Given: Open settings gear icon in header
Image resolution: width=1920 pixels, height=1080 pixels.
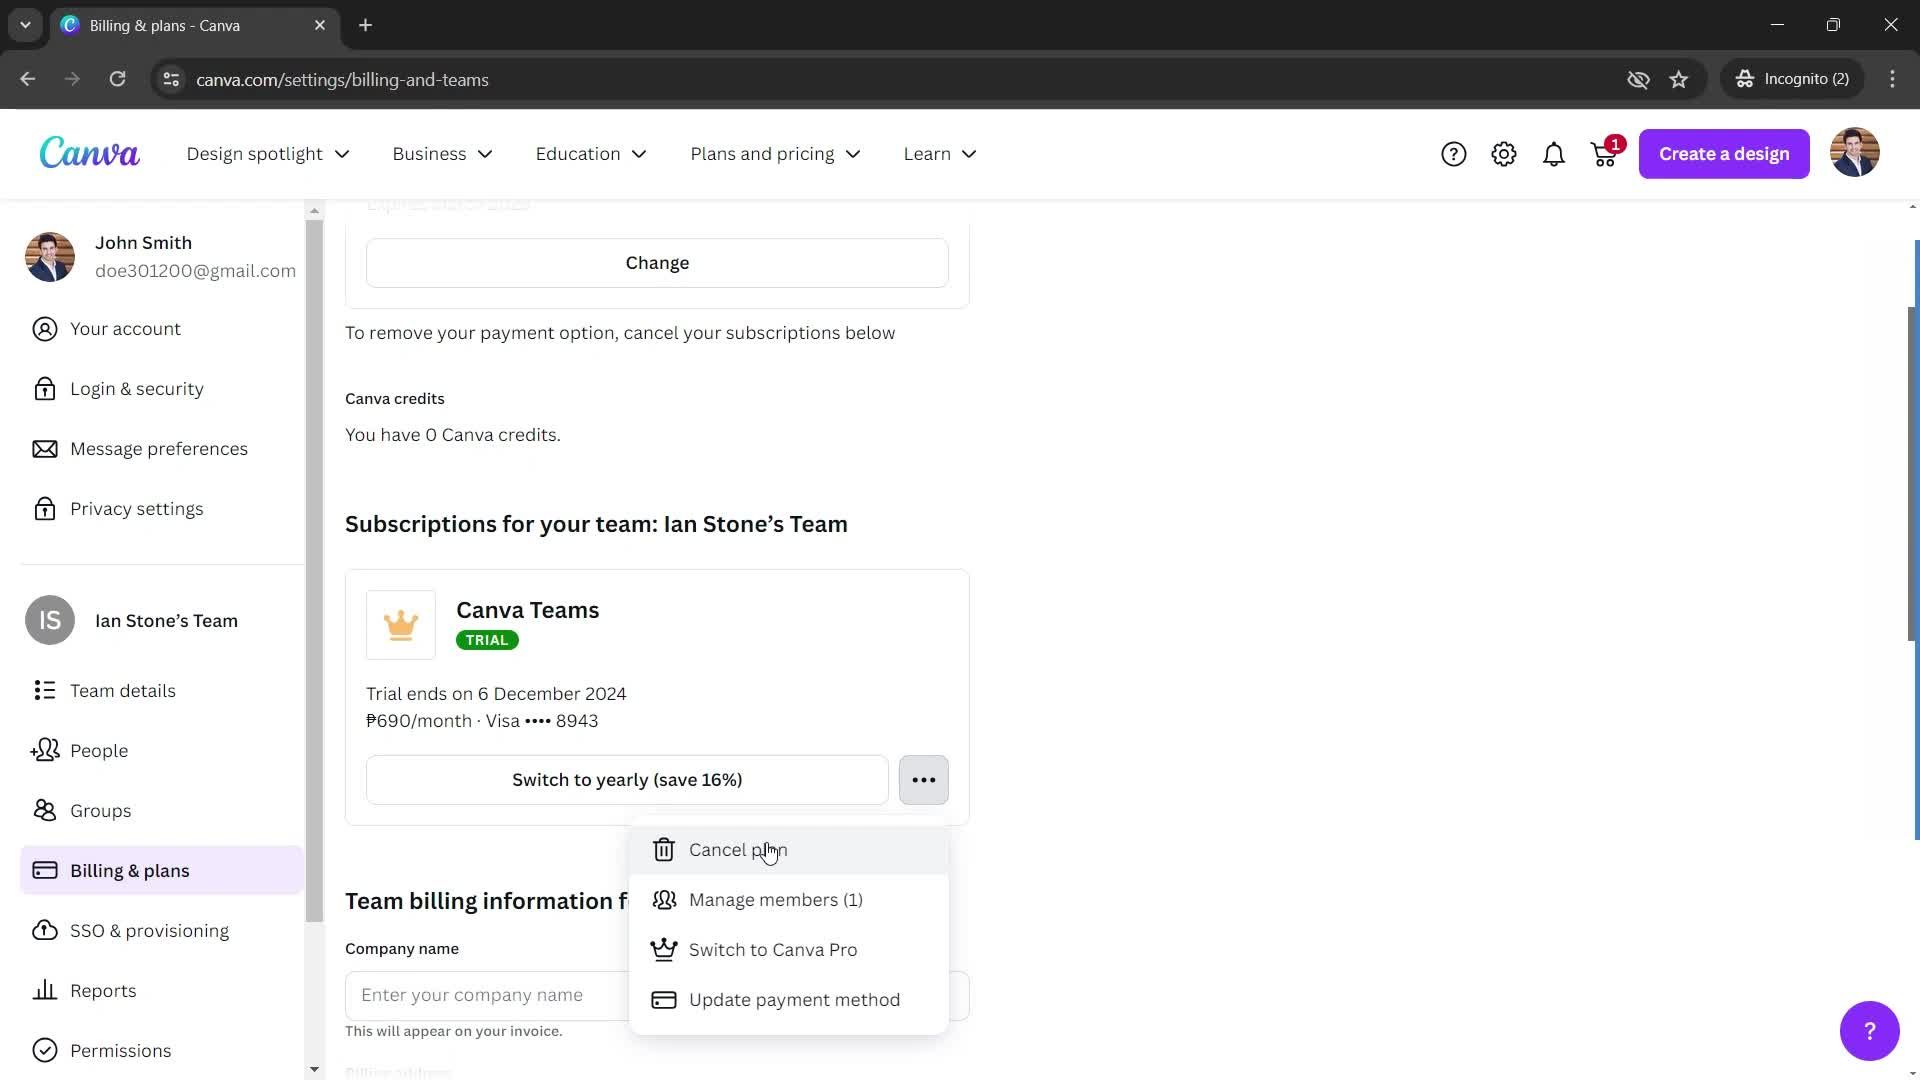Looking at the screenshot, I should pos(1503,154).
